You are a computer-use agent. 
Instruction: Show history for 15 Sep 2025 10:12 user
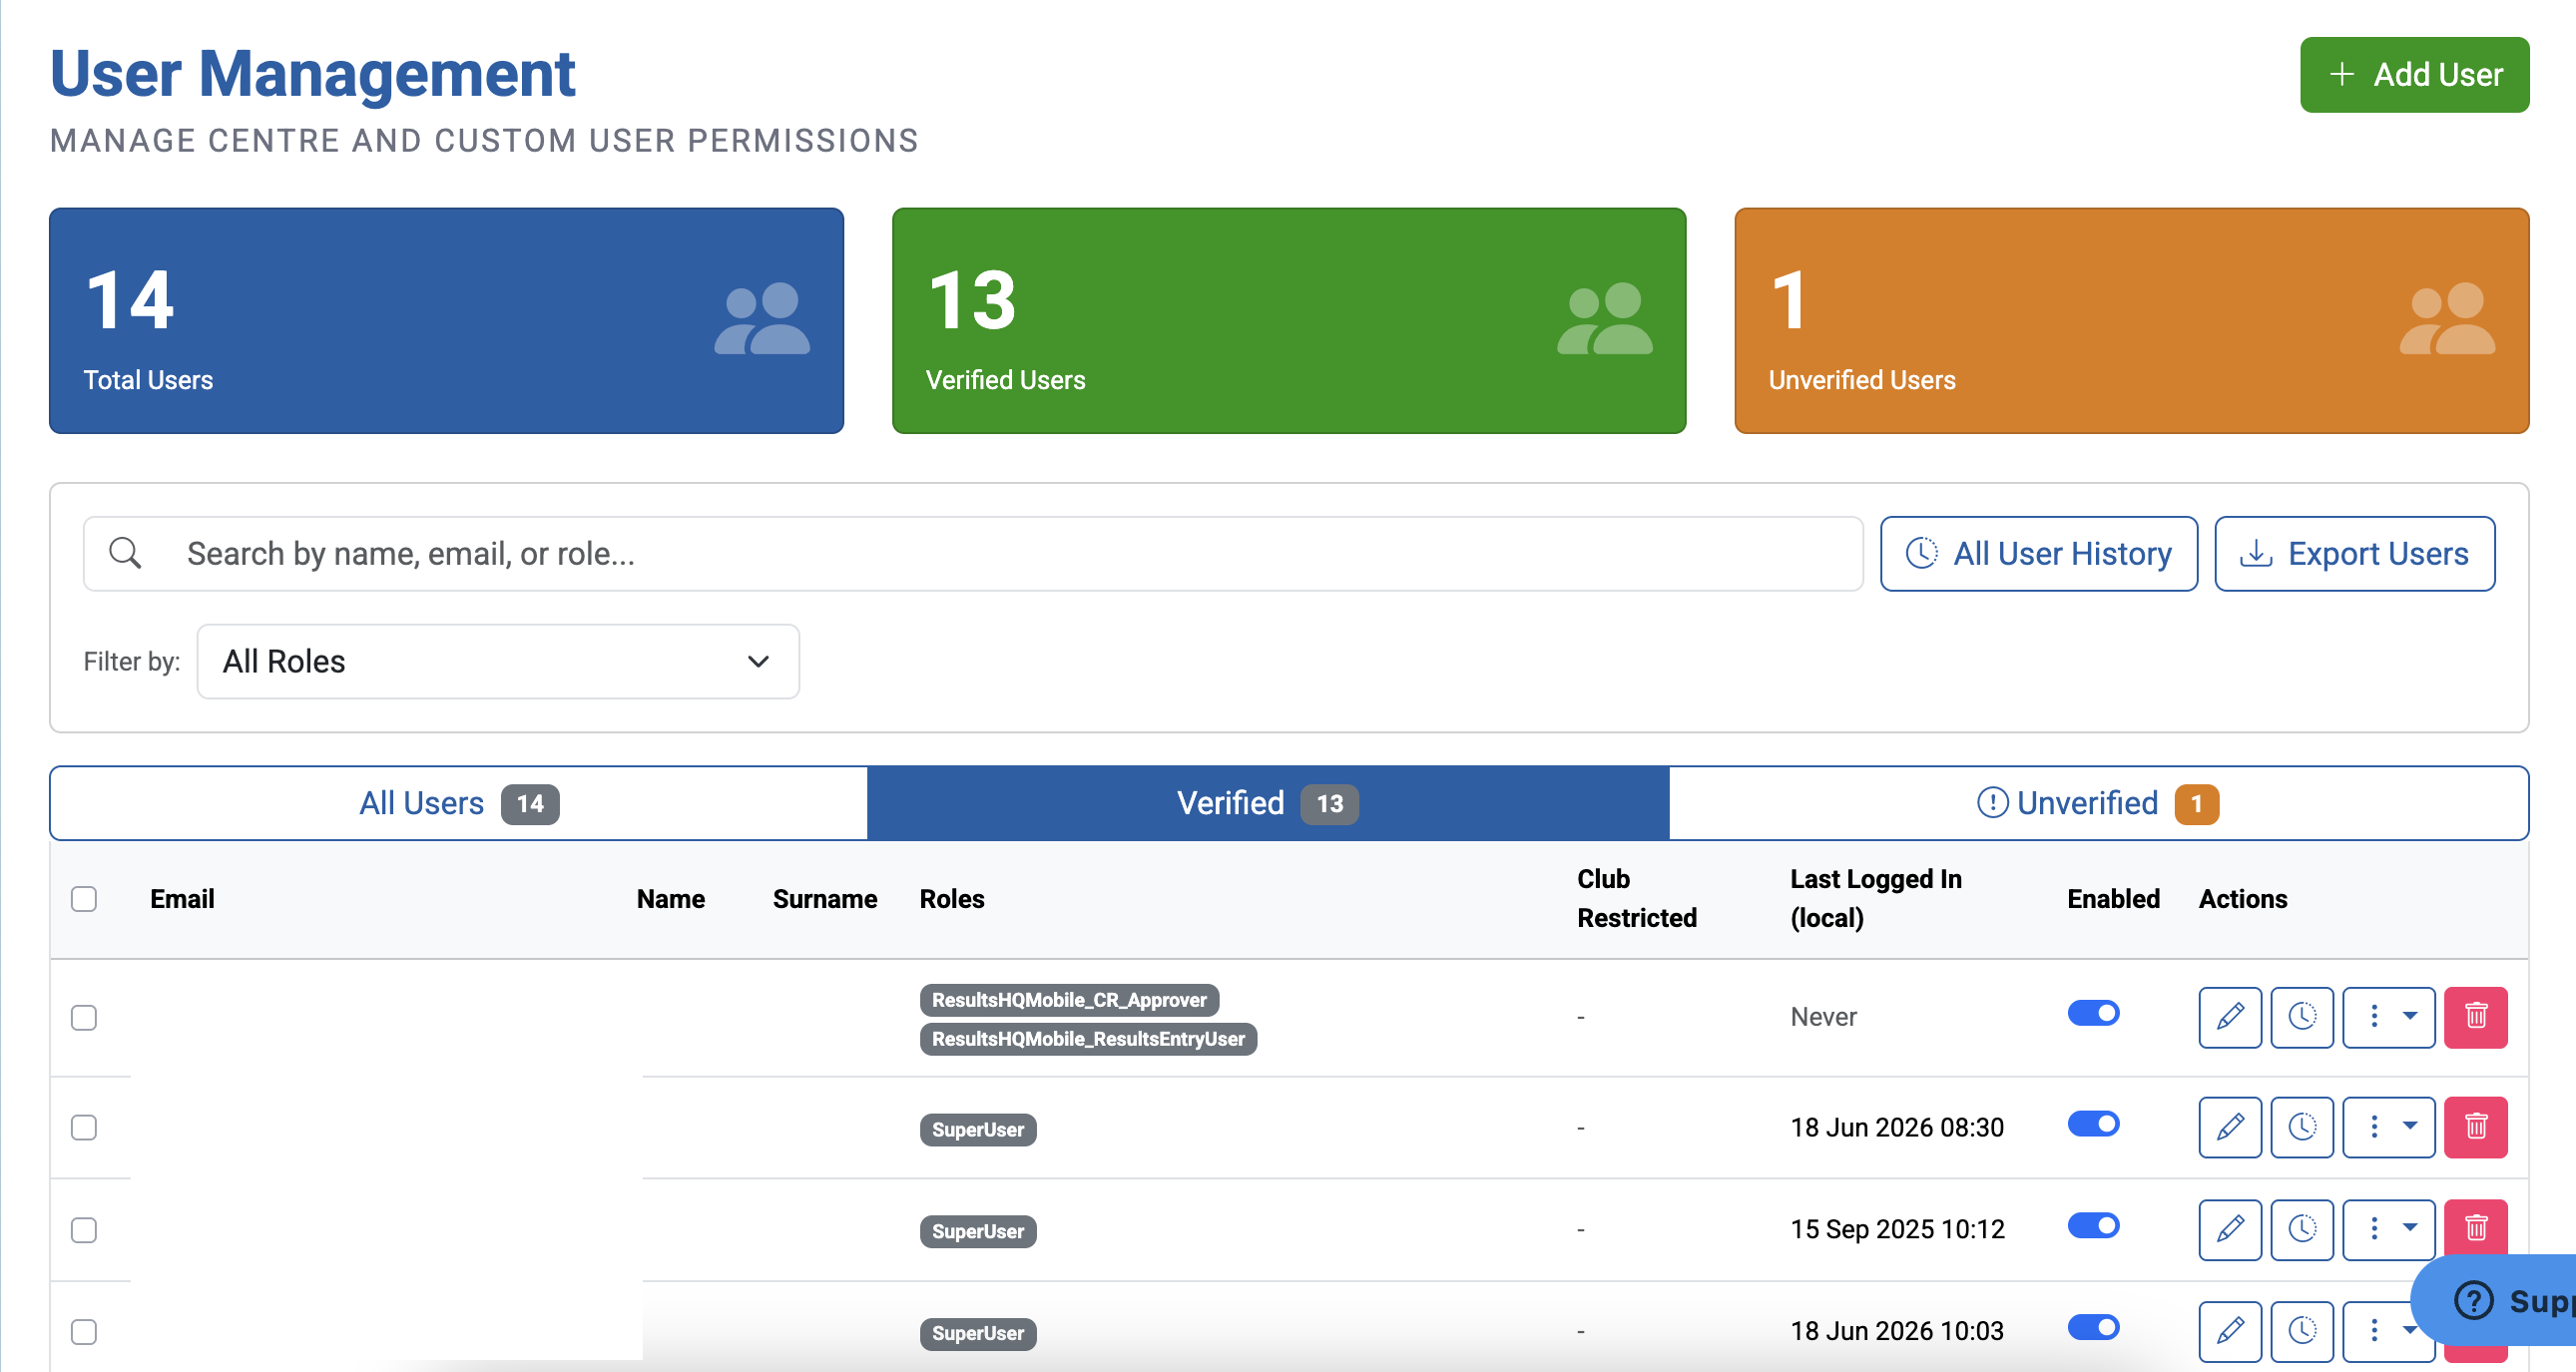2301,1229
